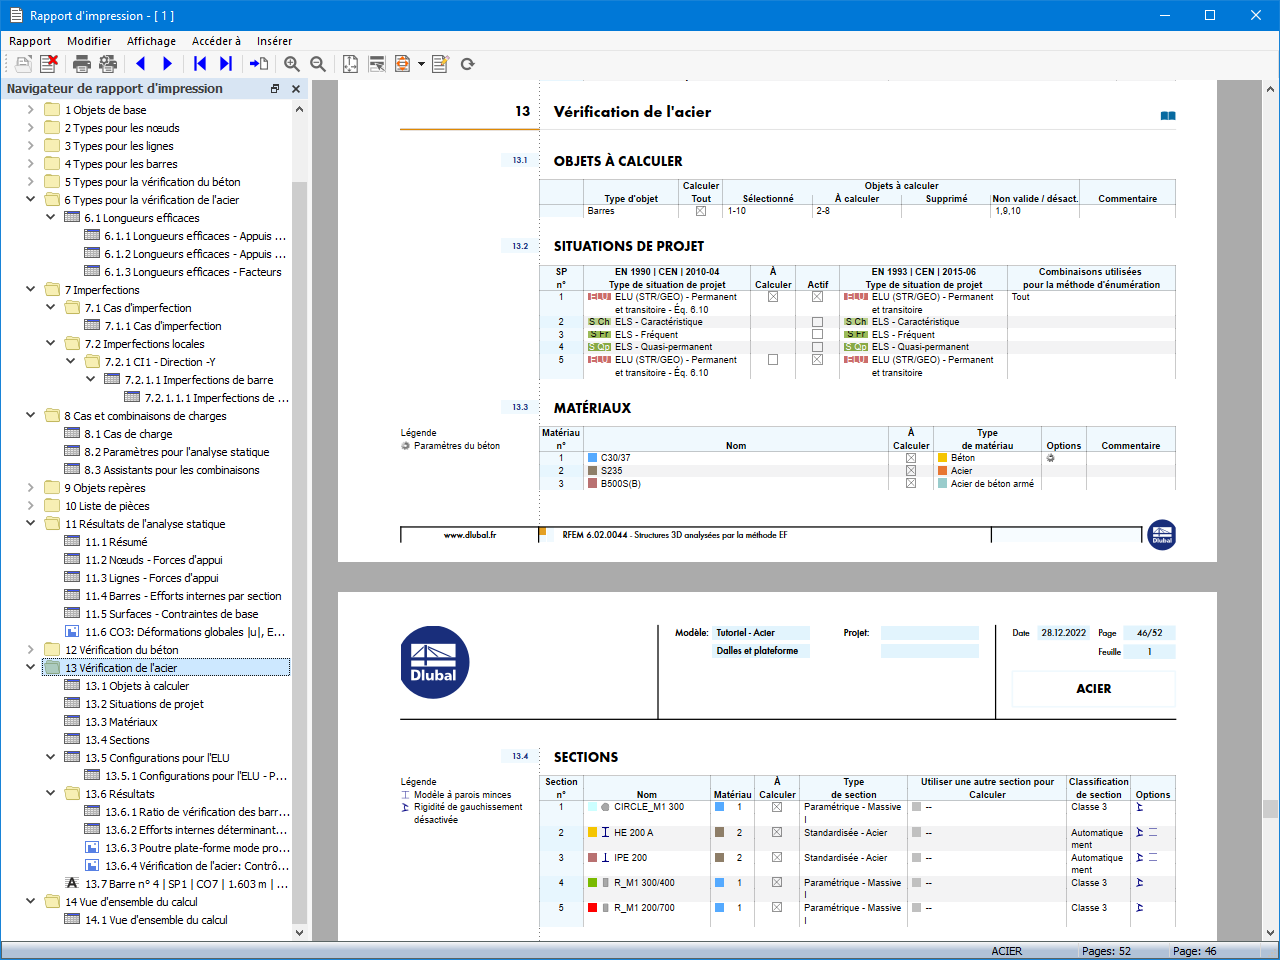Toggle À Calculer checkbox for design situation 1

[x=773, y=297]
